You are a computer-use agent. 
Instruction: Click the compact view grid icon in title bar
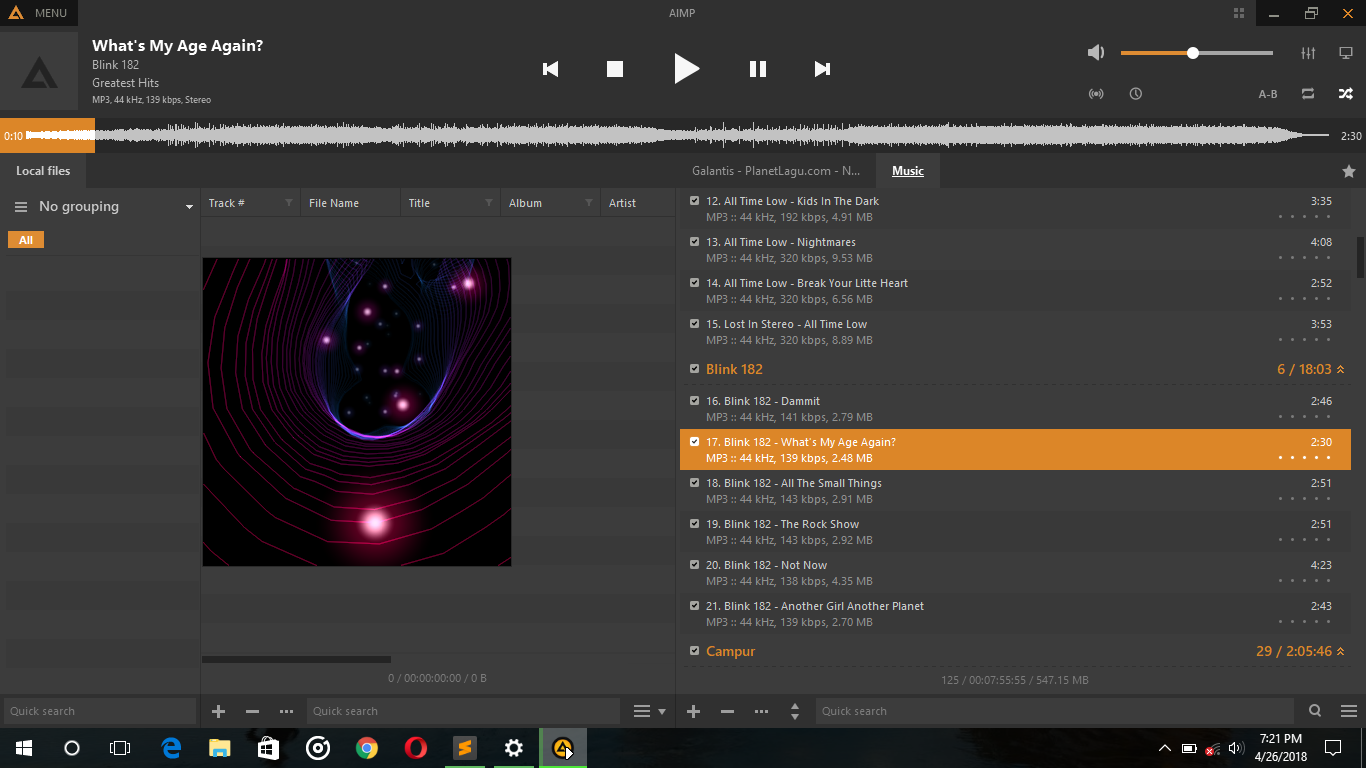[x=1239, y=13]
